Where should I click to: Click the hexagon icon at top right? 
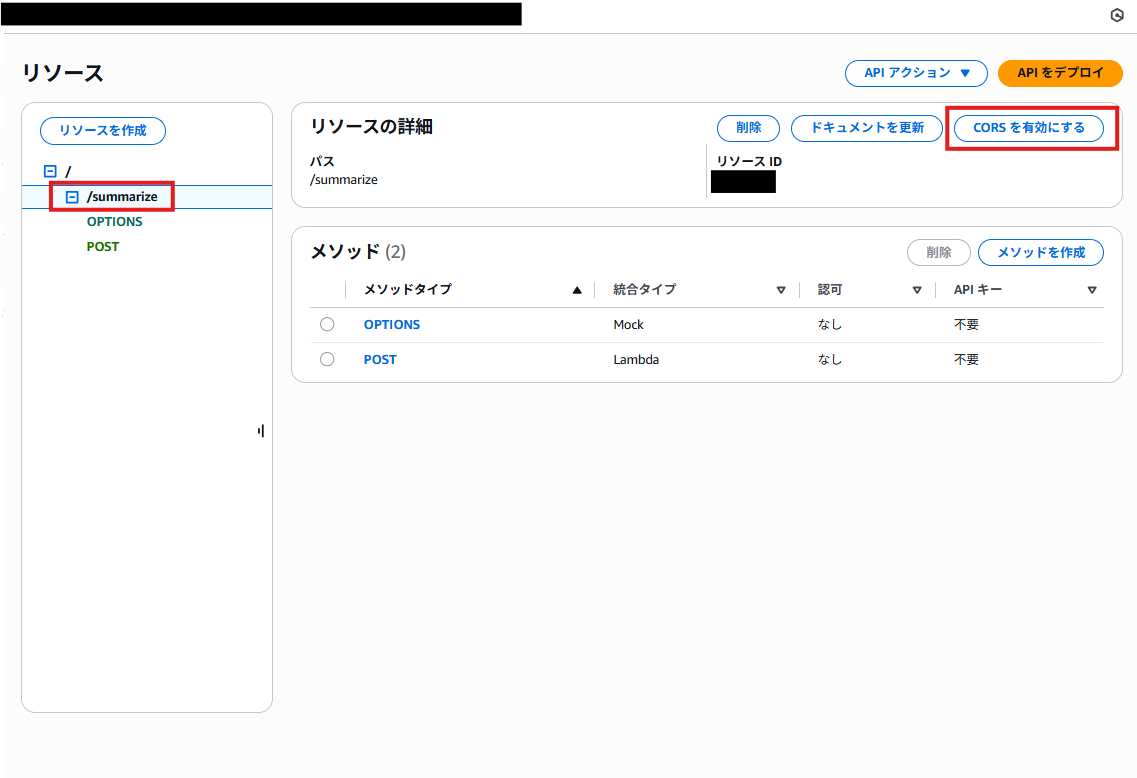point(1117,15)
